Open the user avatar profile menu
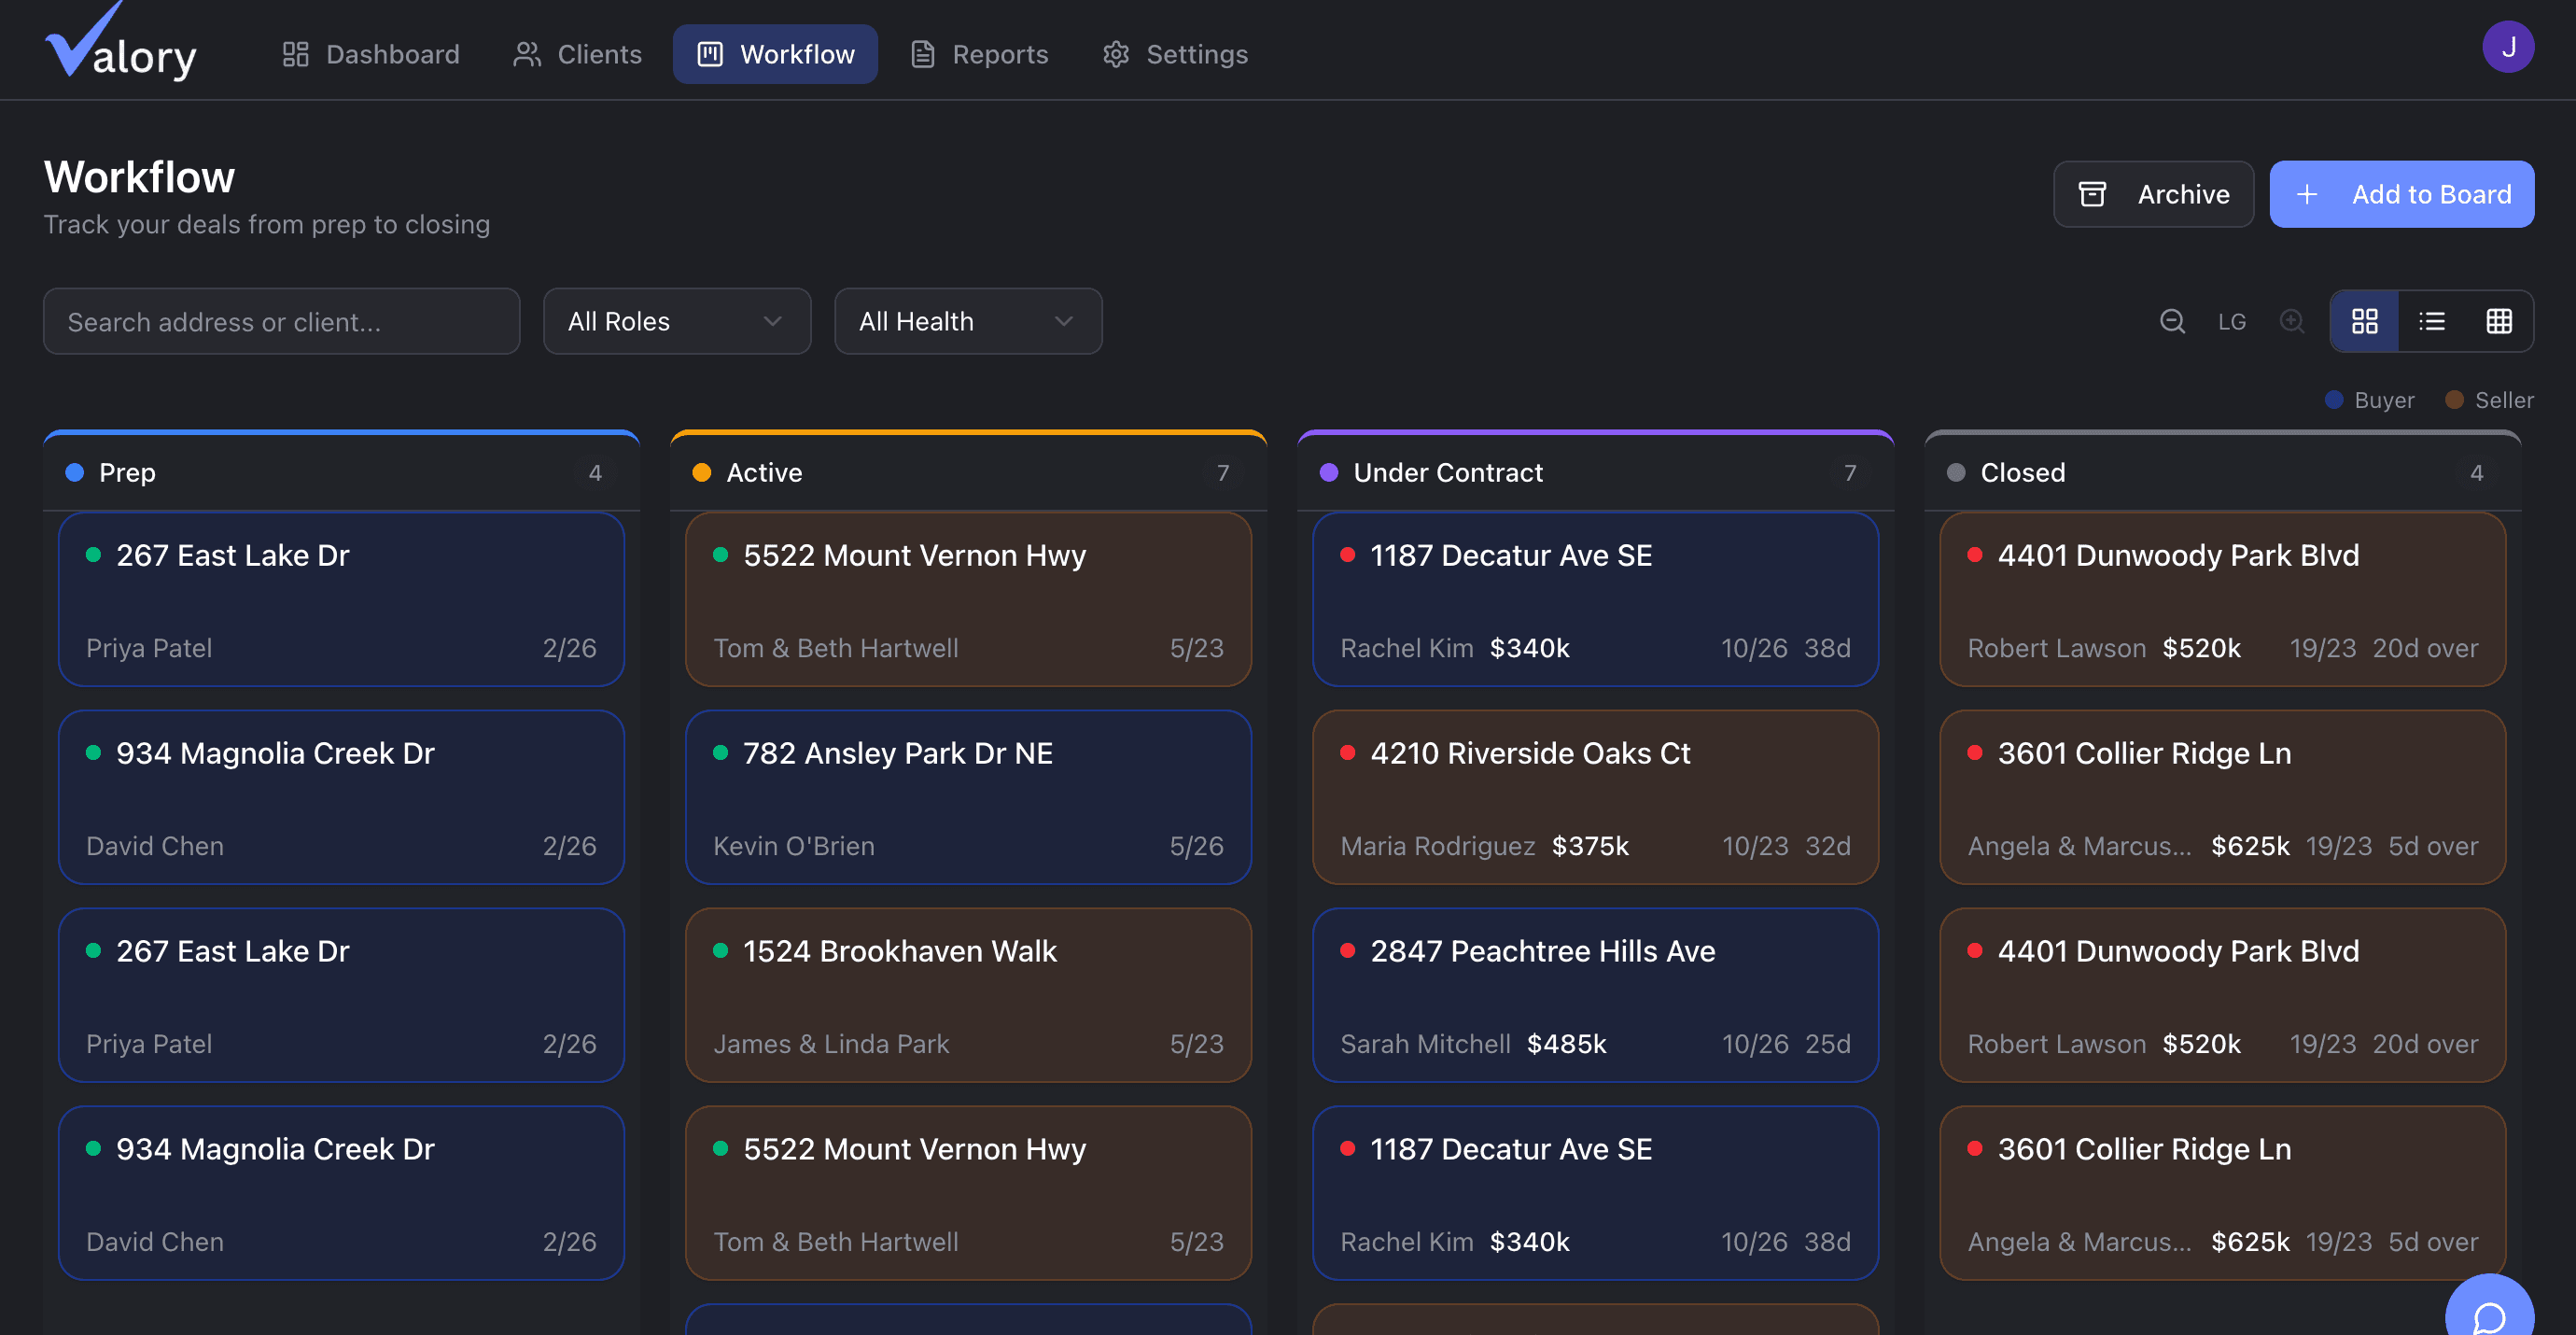Screen dimensions: 2576x1335 click(x=2508, y=46)
